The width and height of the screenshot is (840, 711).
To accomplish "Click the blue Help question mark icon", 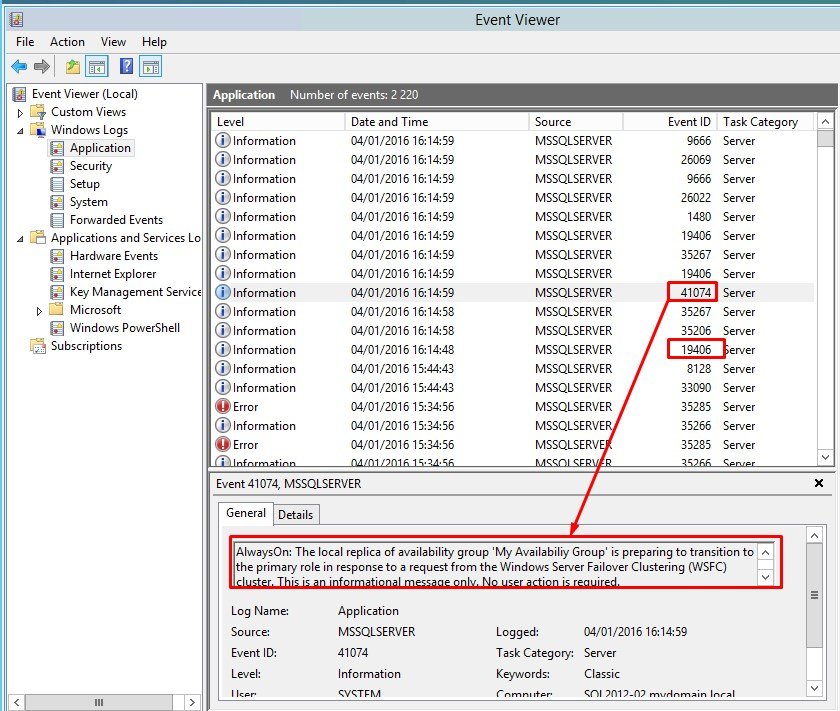I will [x=126, y=67].
